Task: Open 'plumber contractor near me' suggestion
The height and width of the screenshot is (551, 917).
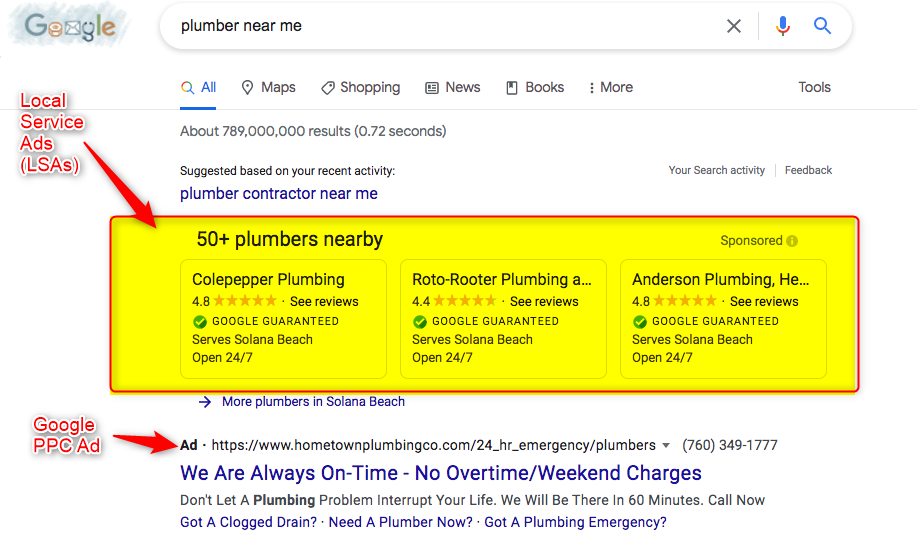Action: point(279,194)
